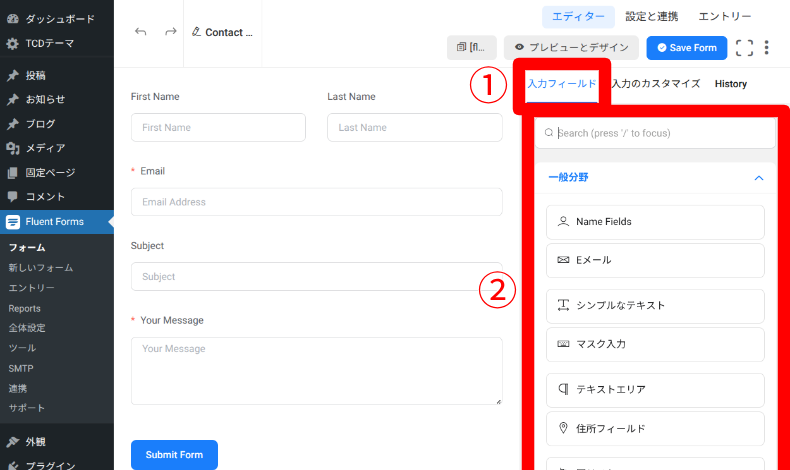Viewport: 790px width, 470px height.
Task: Focus the field search box
Action: pos(655,133)
